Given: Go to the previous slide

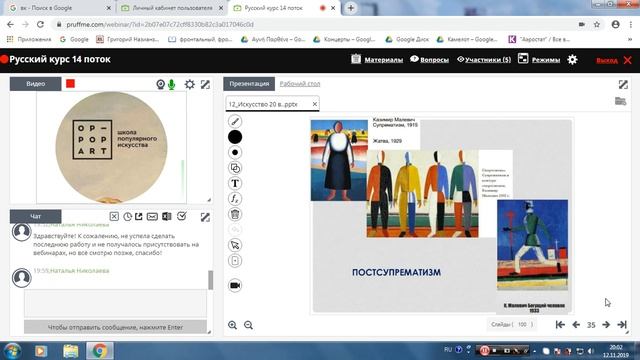Looking at the screenshot, I should (576, 324).
